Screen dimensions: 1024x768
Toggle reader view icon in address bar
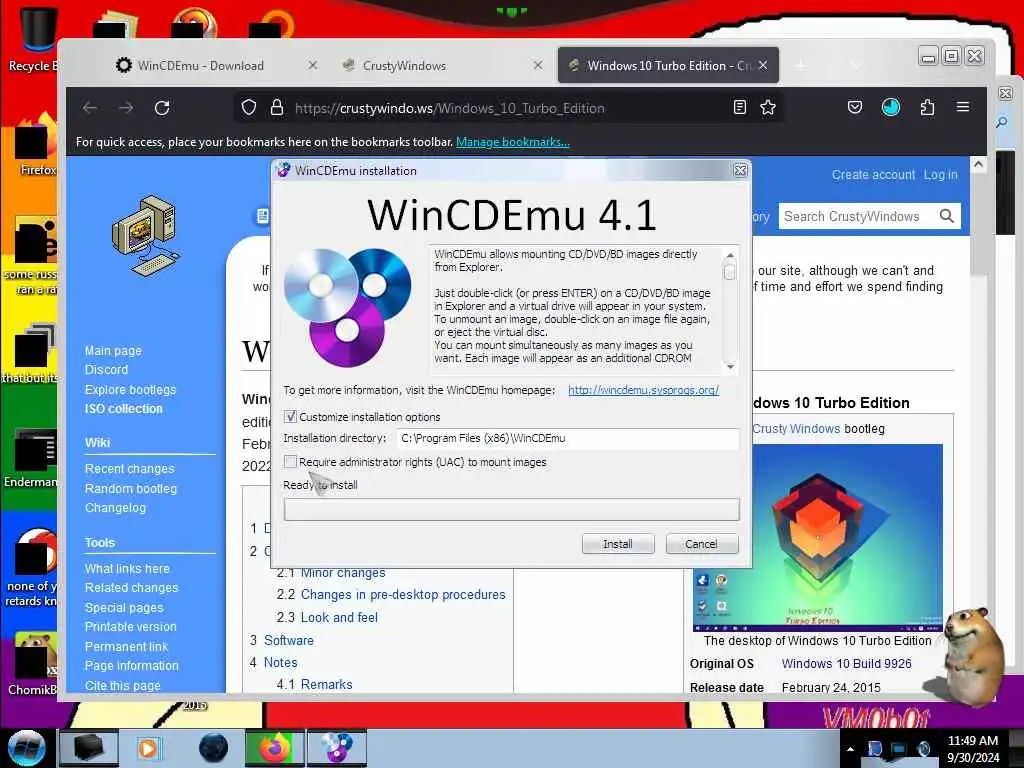coord(739,108)
